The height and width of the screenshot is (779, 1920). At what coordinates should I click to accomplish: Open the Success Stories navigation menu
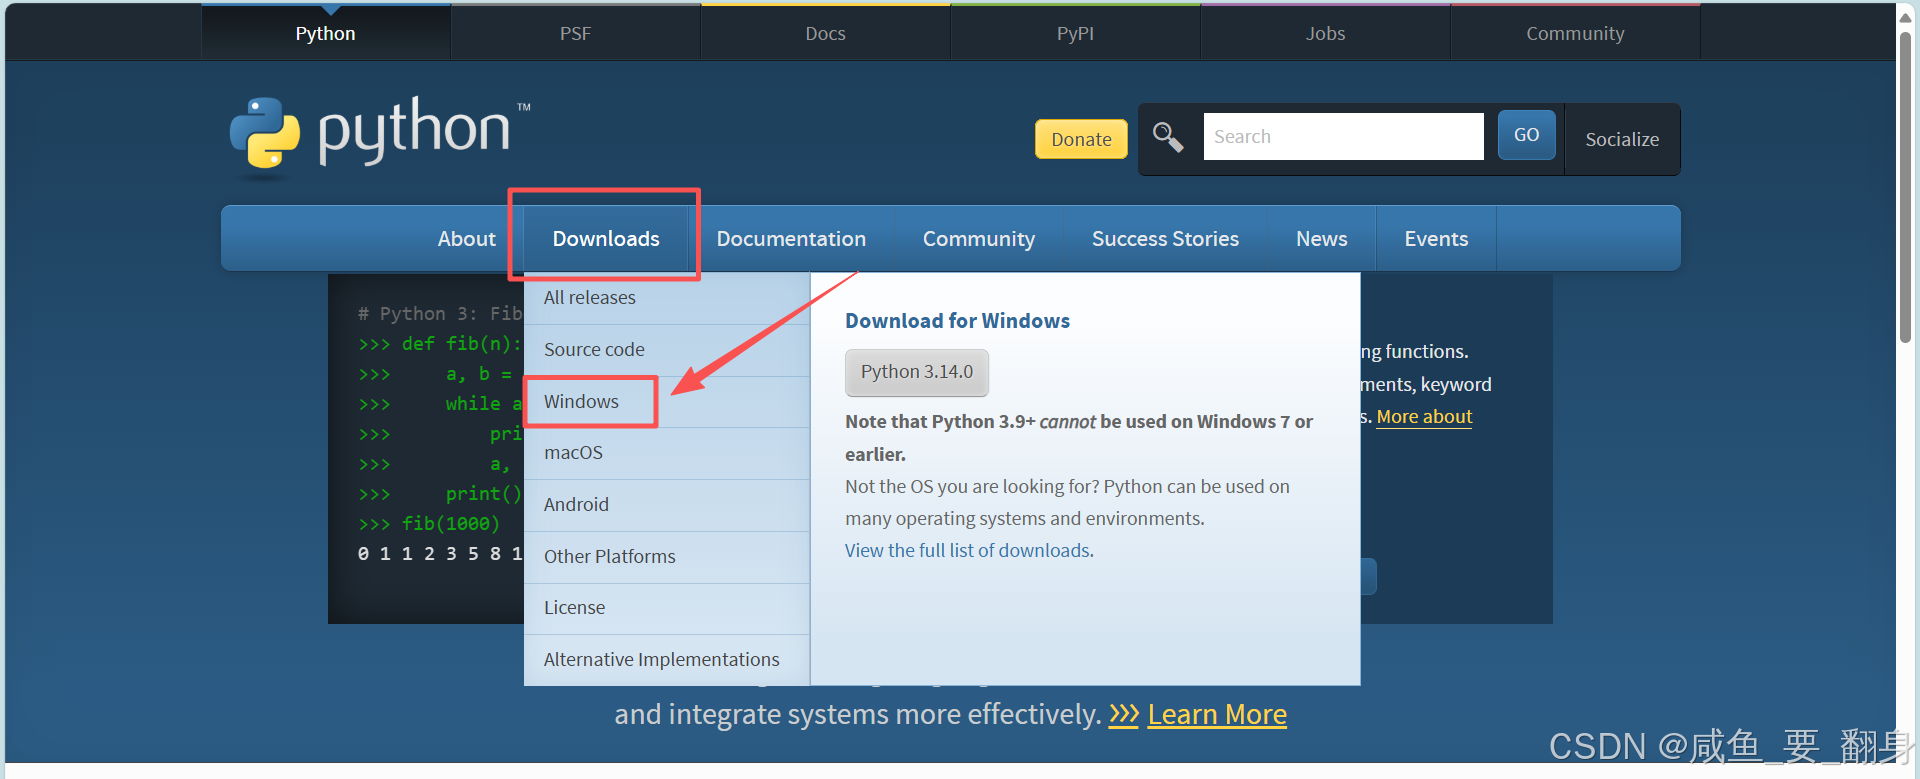[x=1165, y=239]
